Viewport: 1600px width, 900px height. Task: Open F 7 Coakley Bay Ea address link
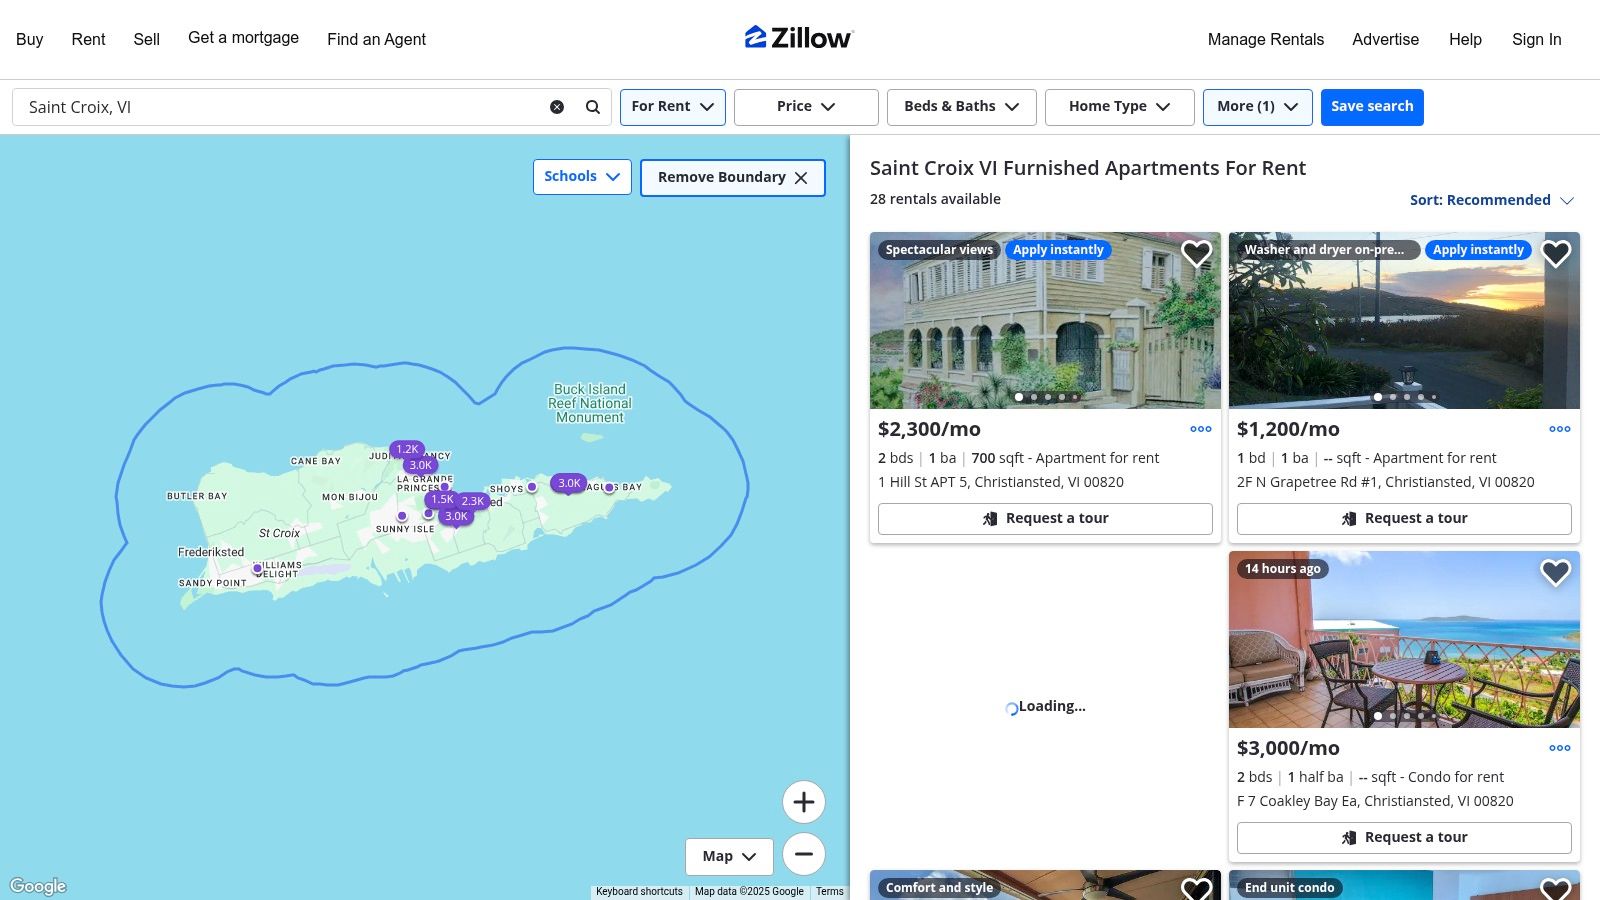coord(1375,801)
